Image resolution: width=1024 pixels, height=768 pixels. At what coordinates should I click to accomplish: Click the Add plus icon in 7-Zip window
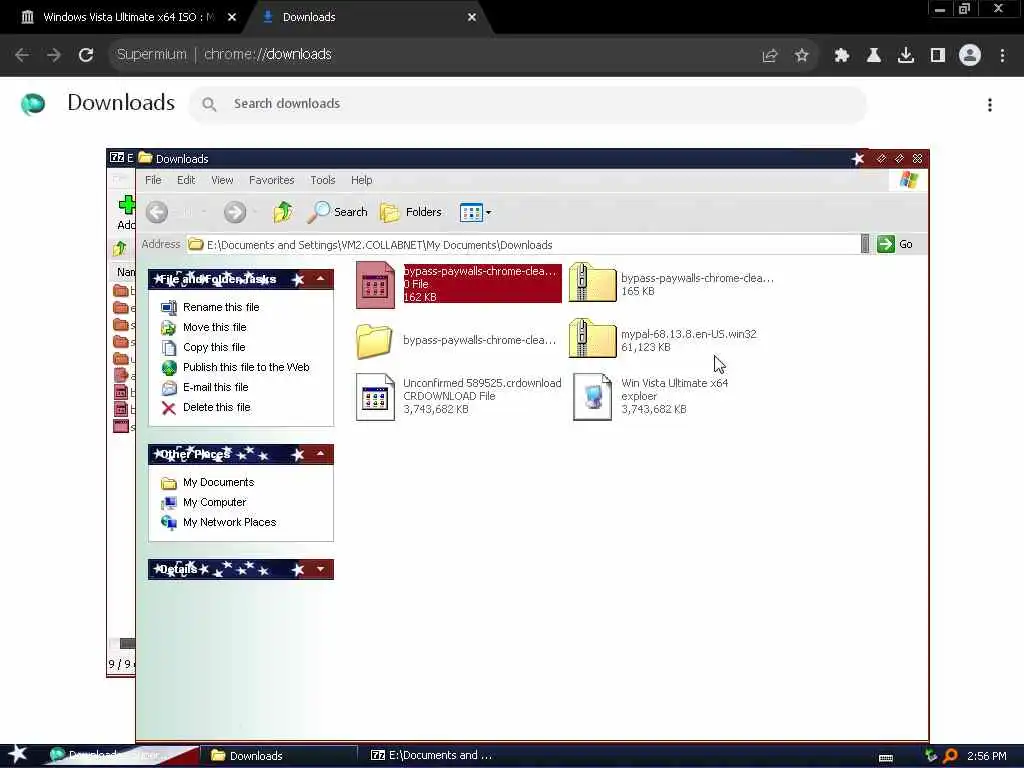[126, 205]
